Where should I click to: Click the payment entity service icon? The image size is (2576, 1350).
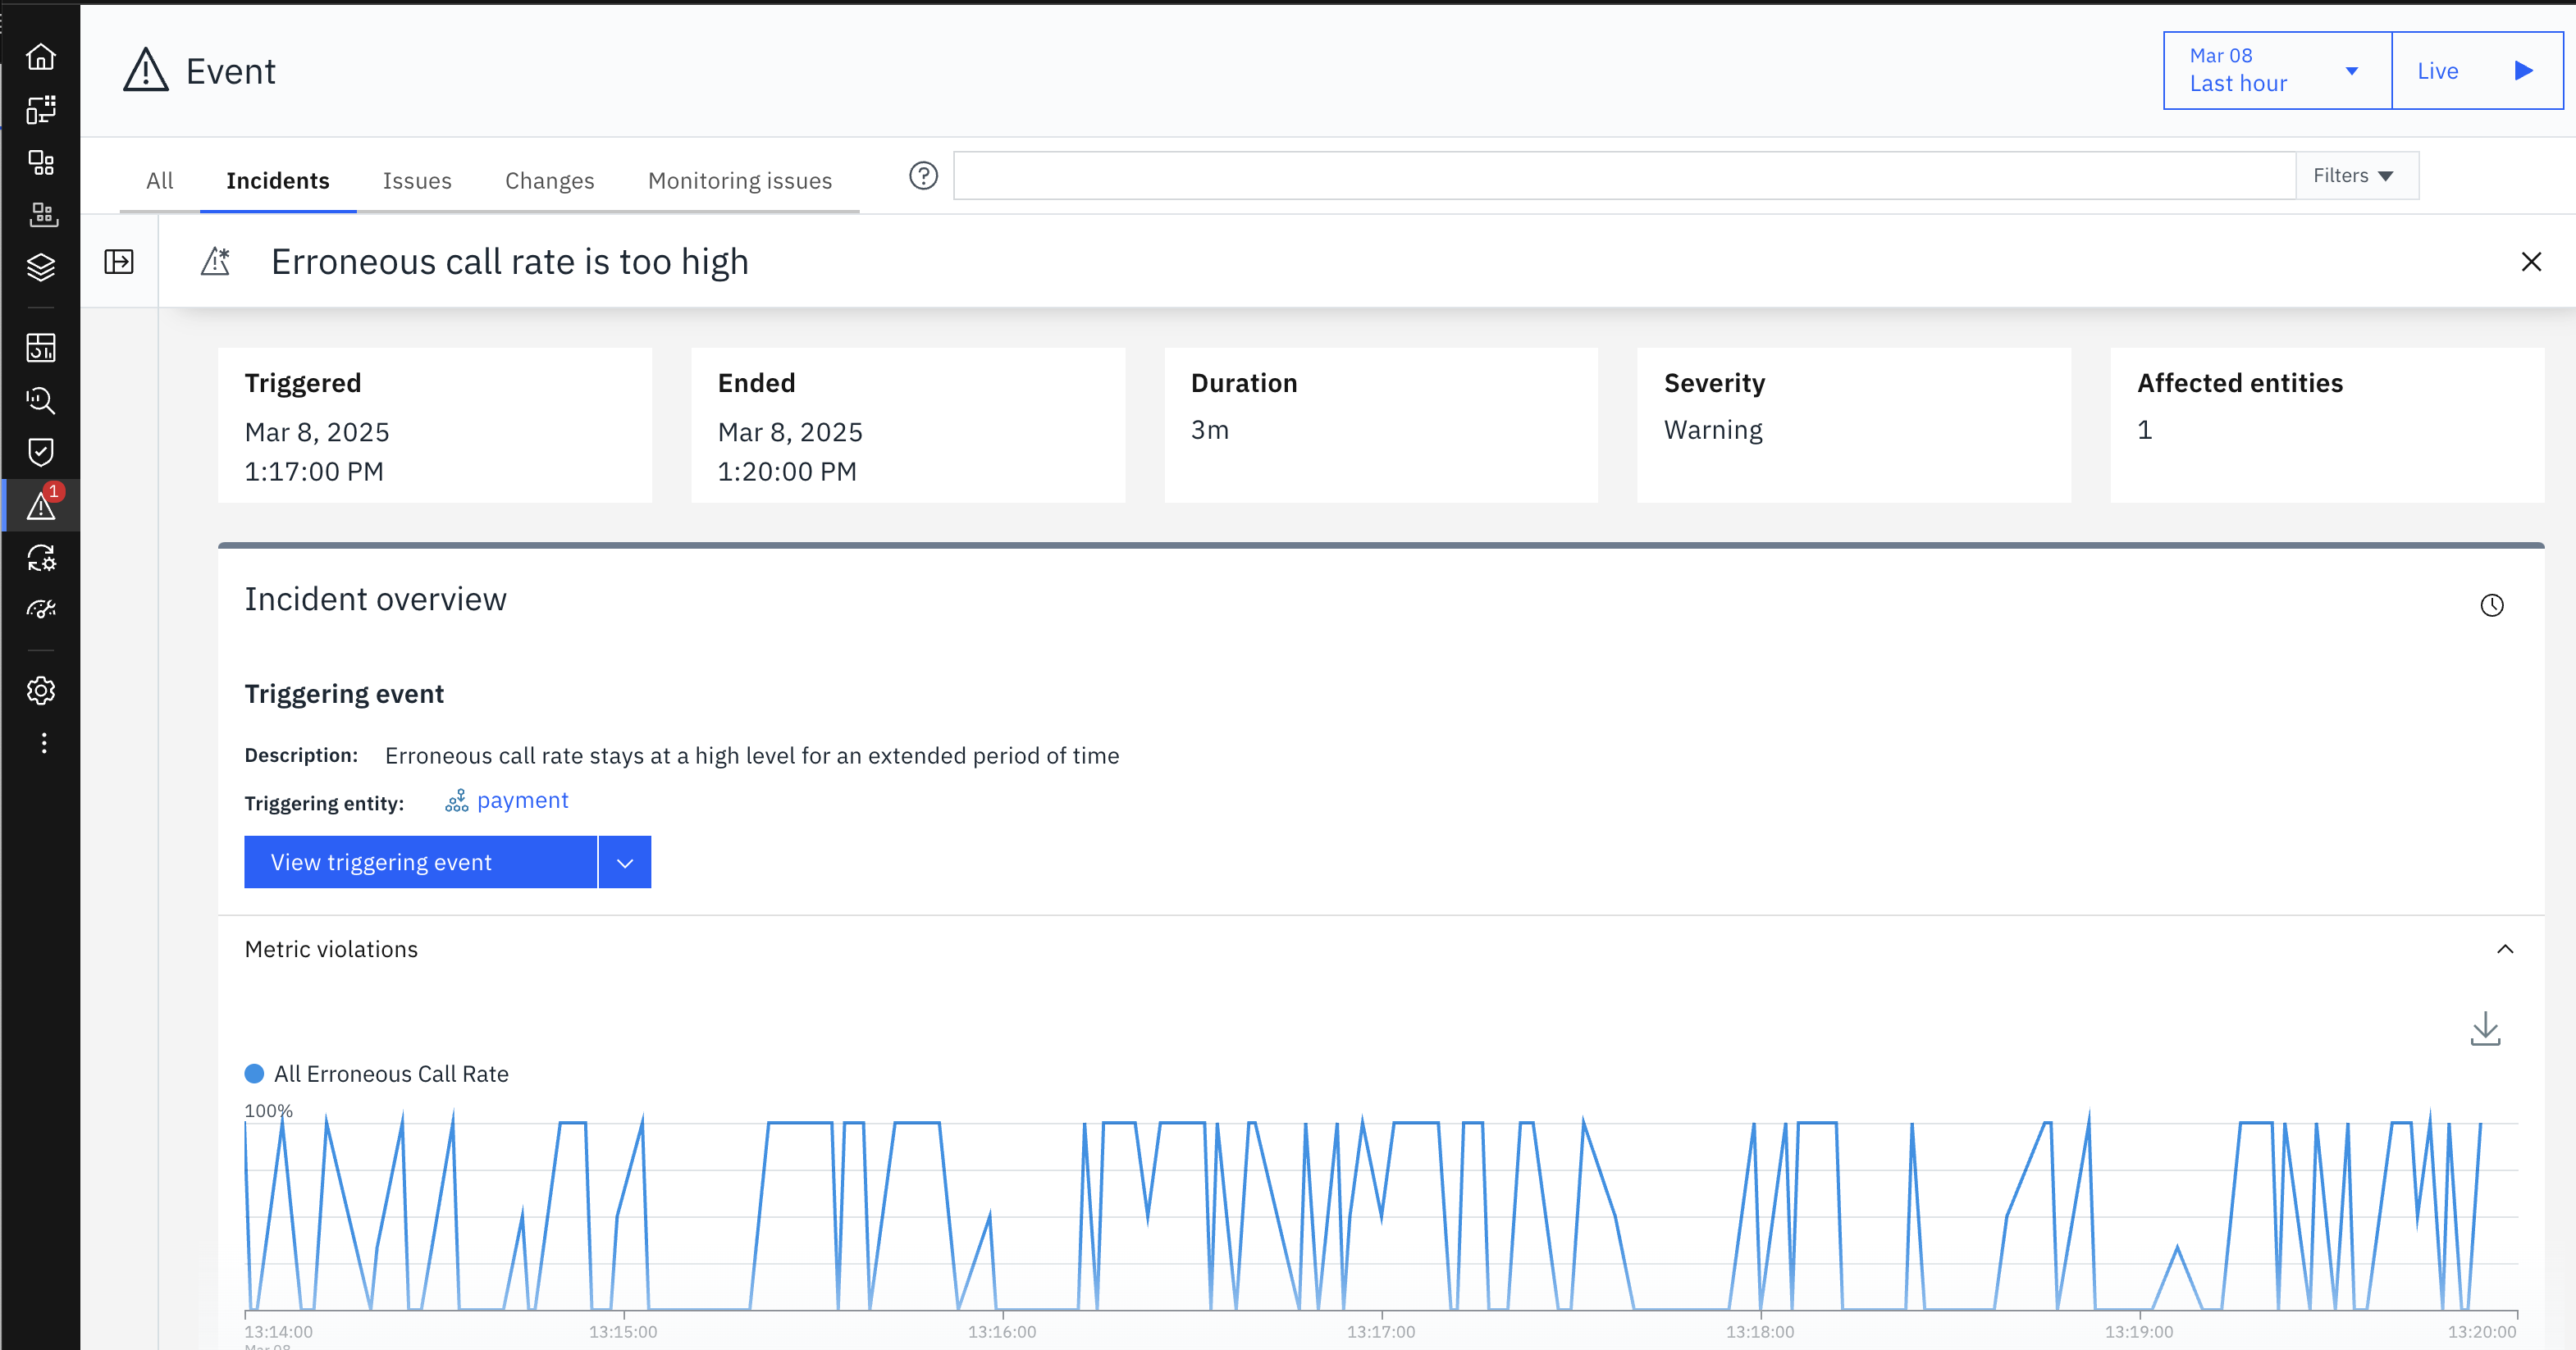click(457, 801)
